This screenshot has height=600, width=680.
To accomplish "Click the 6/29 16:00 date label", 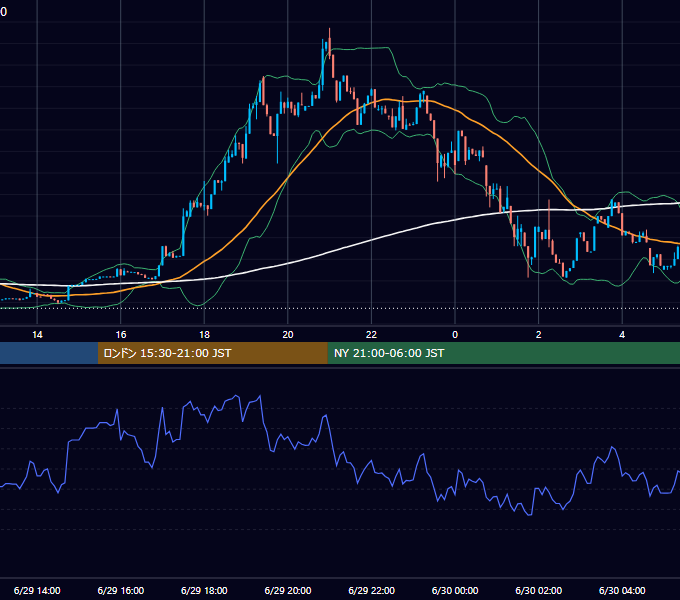I will 121,590.
